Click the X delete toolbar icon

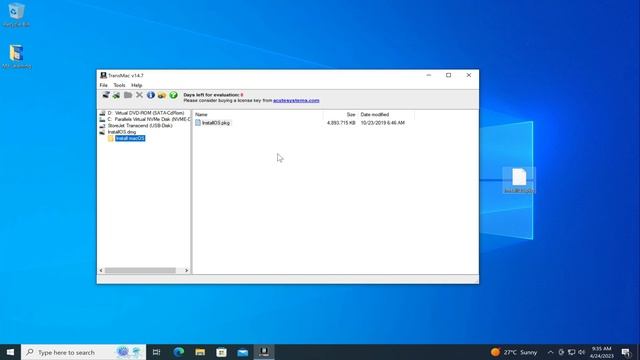[x=140, y=95]
